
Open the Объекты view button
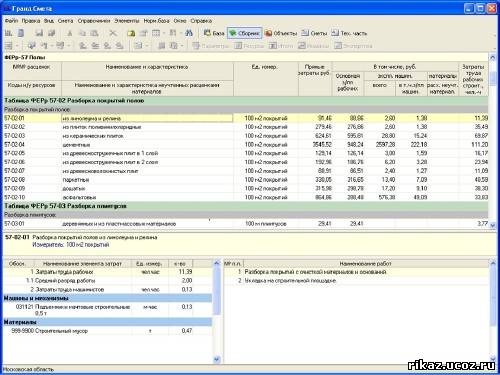281,33
